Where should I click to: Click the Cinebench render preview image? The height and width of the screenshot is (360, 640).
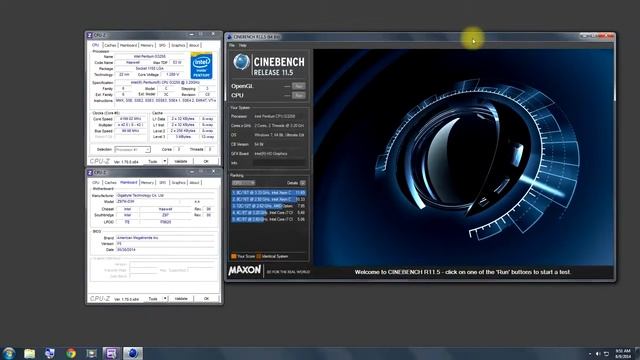click(x=463, y=157)
